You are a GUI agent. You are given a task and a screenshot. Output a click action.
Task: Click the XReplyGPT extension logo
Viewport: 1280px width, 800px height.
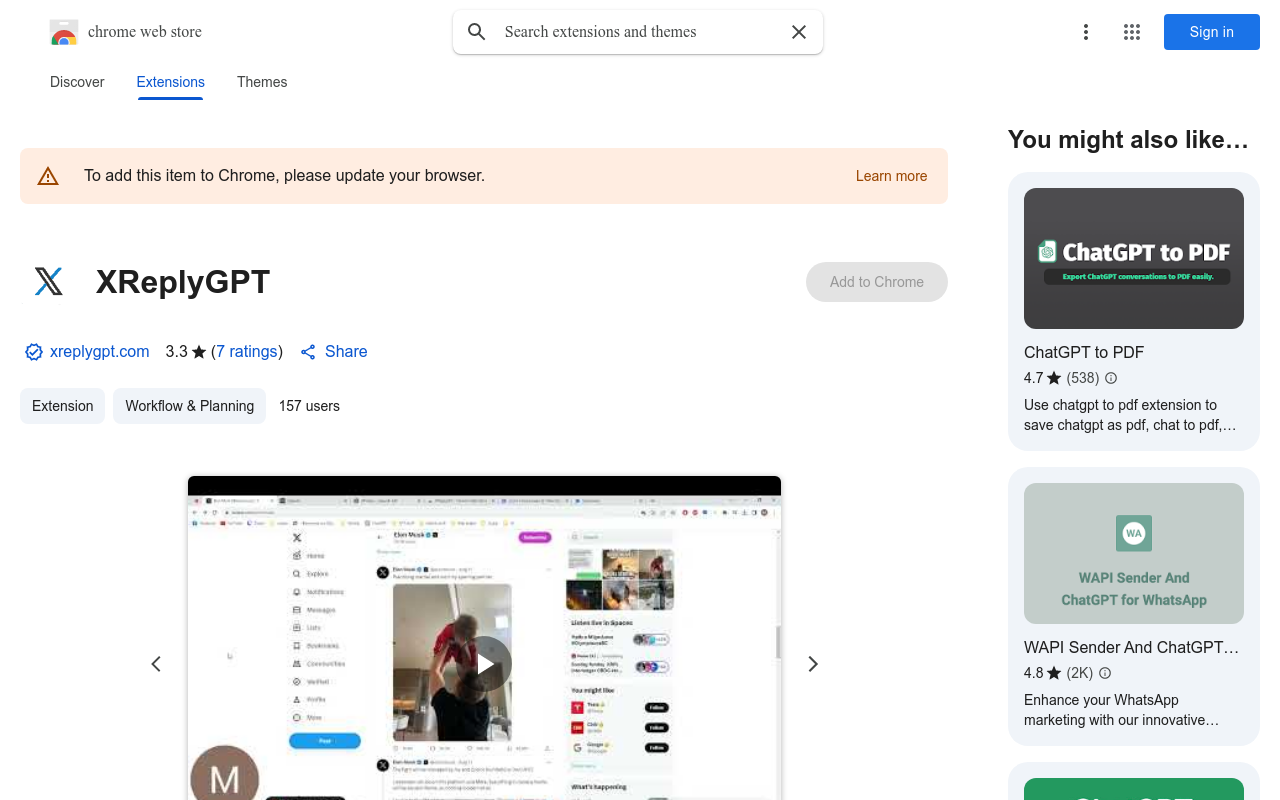pos(48,282)
